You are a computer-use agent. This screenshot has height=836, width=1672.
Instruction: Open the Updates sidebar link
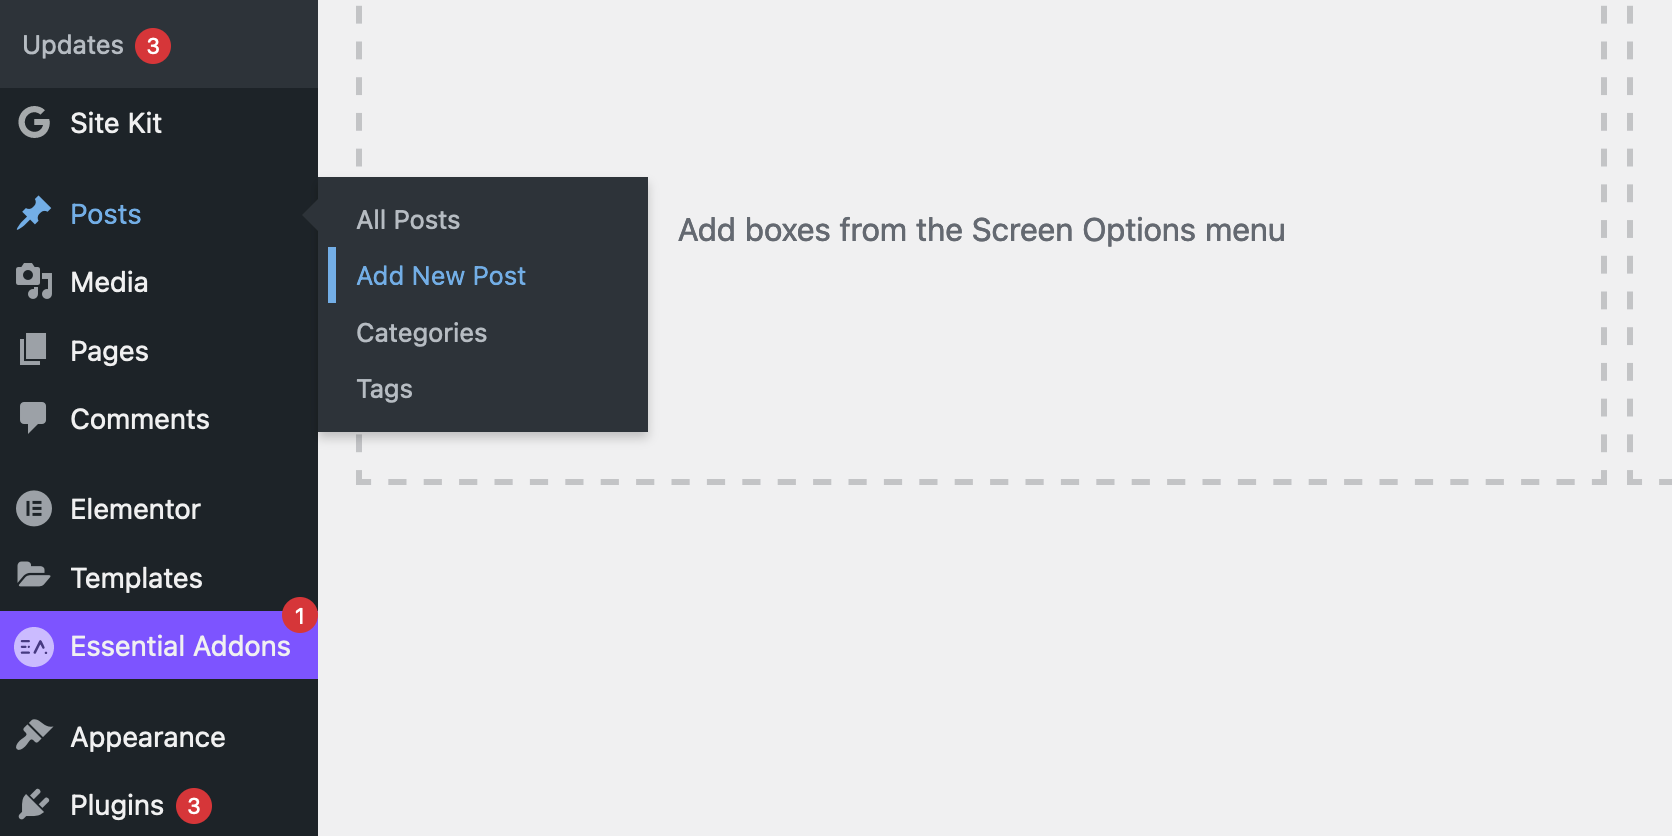point(73,45)
